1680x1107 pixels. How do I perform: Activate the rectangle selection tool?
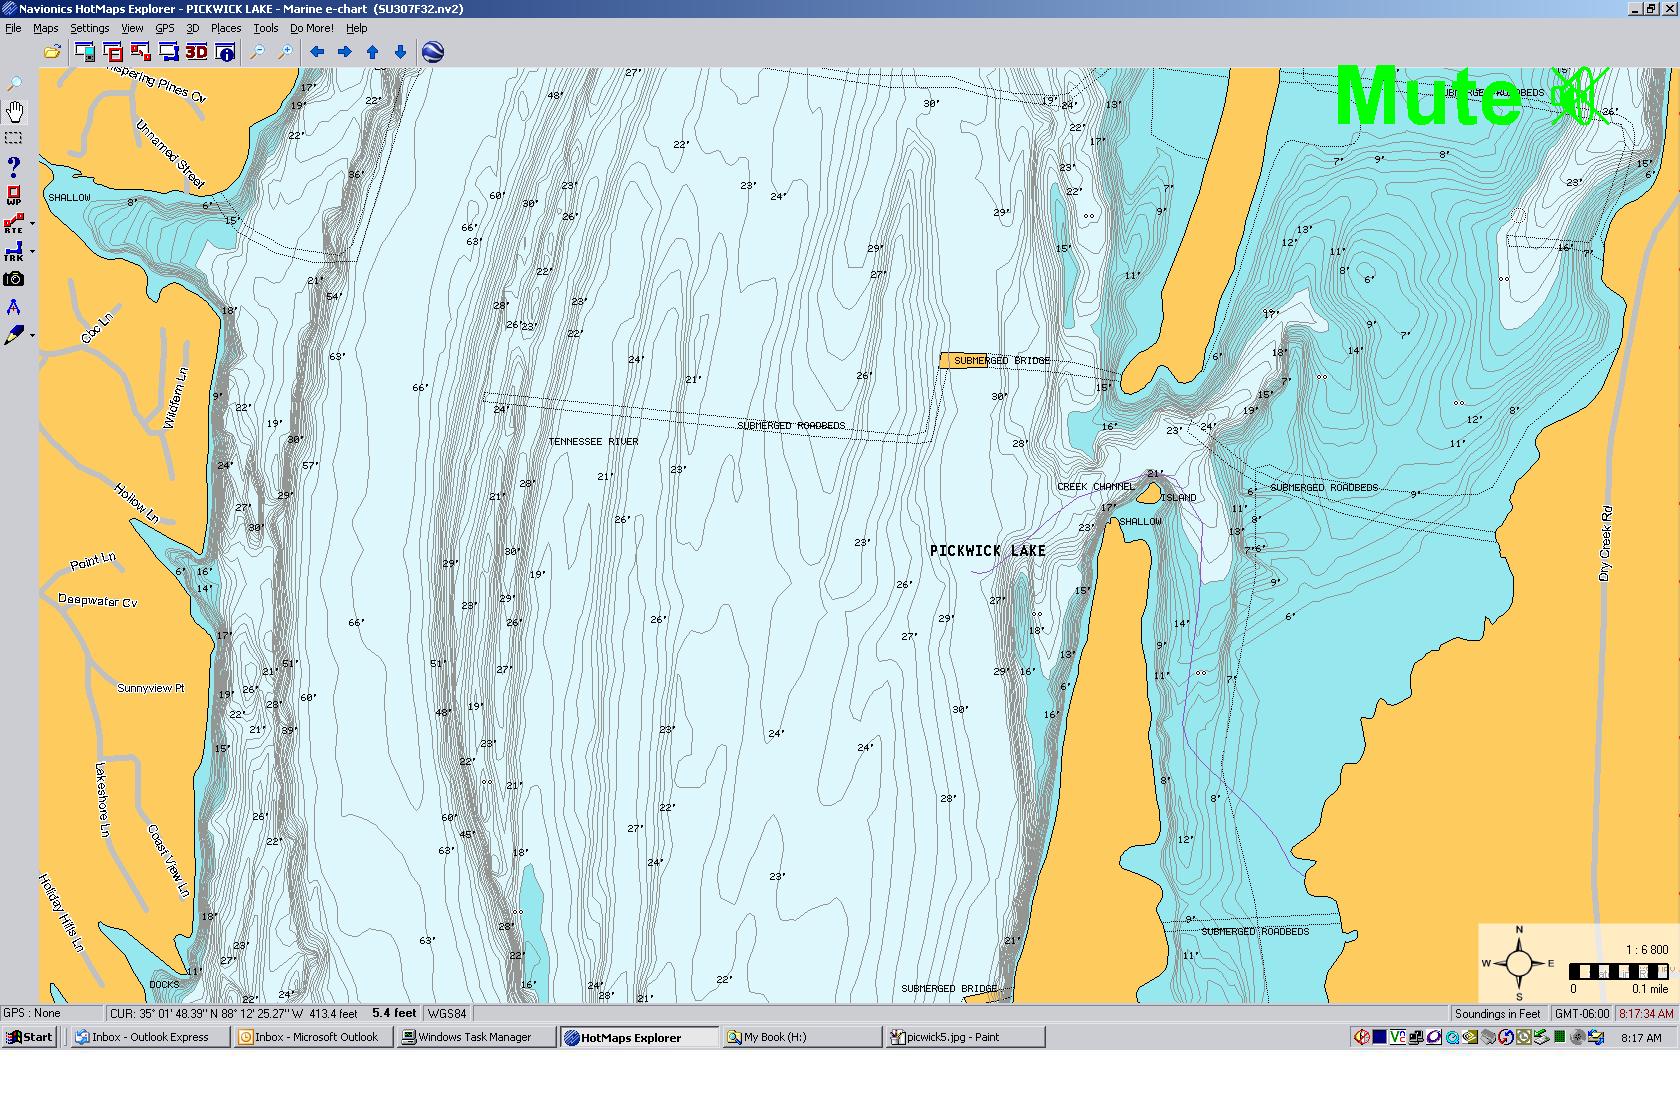coord(14,138)
